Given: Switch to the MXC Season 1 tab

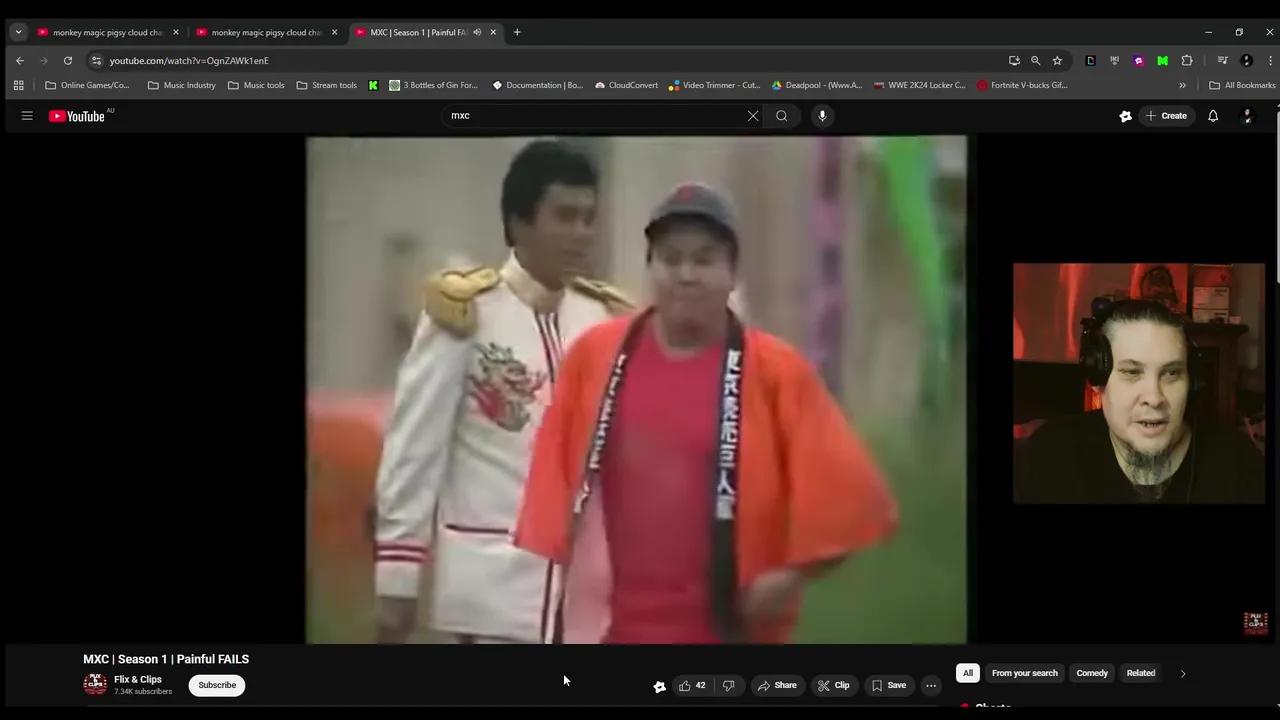Looking at the screenshot, I should (x=418, y=32).
